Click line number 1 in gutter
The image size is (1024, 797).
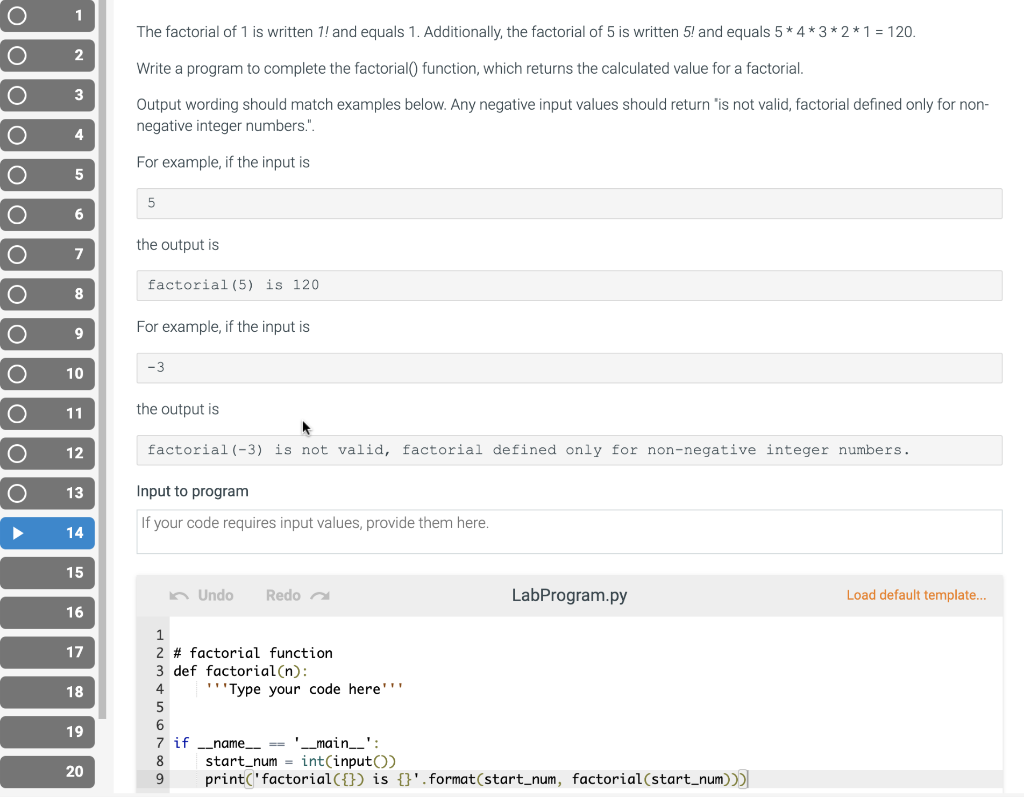[159, 636]
